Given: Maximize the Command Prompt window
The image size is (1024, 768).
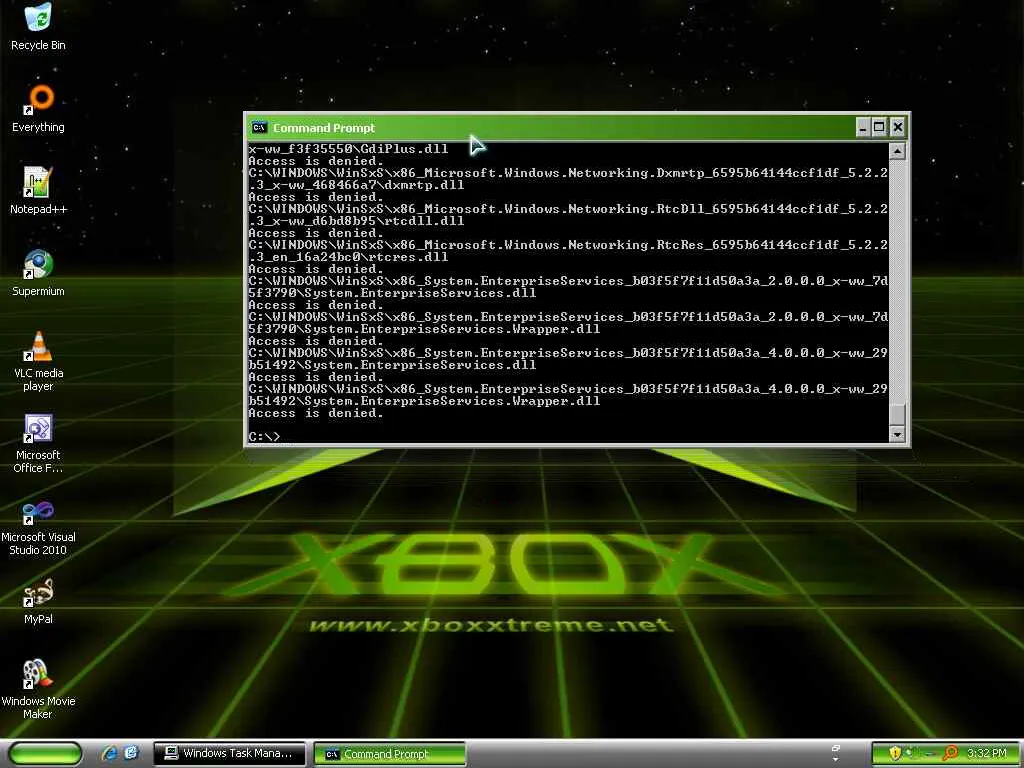Looking at the screenshot, I should [880, 127].
